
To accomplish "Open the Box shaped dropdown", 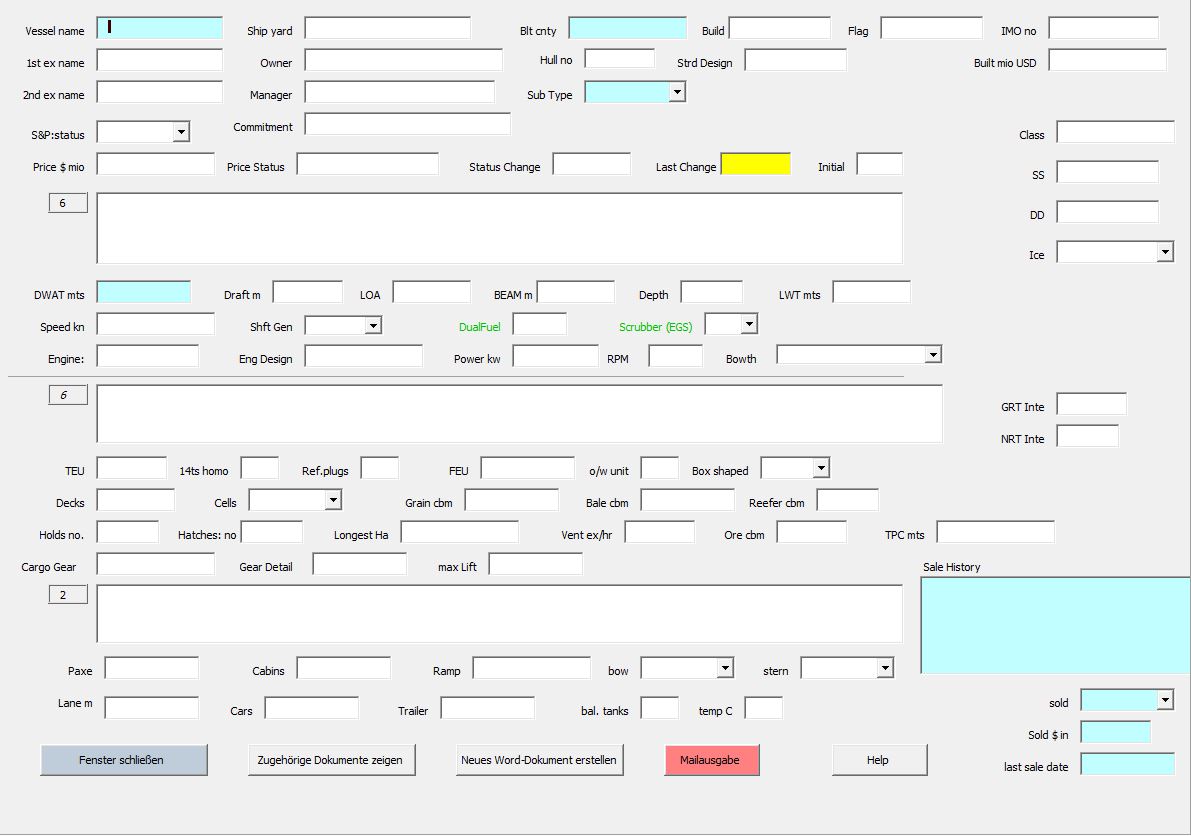I will [821, 468].
